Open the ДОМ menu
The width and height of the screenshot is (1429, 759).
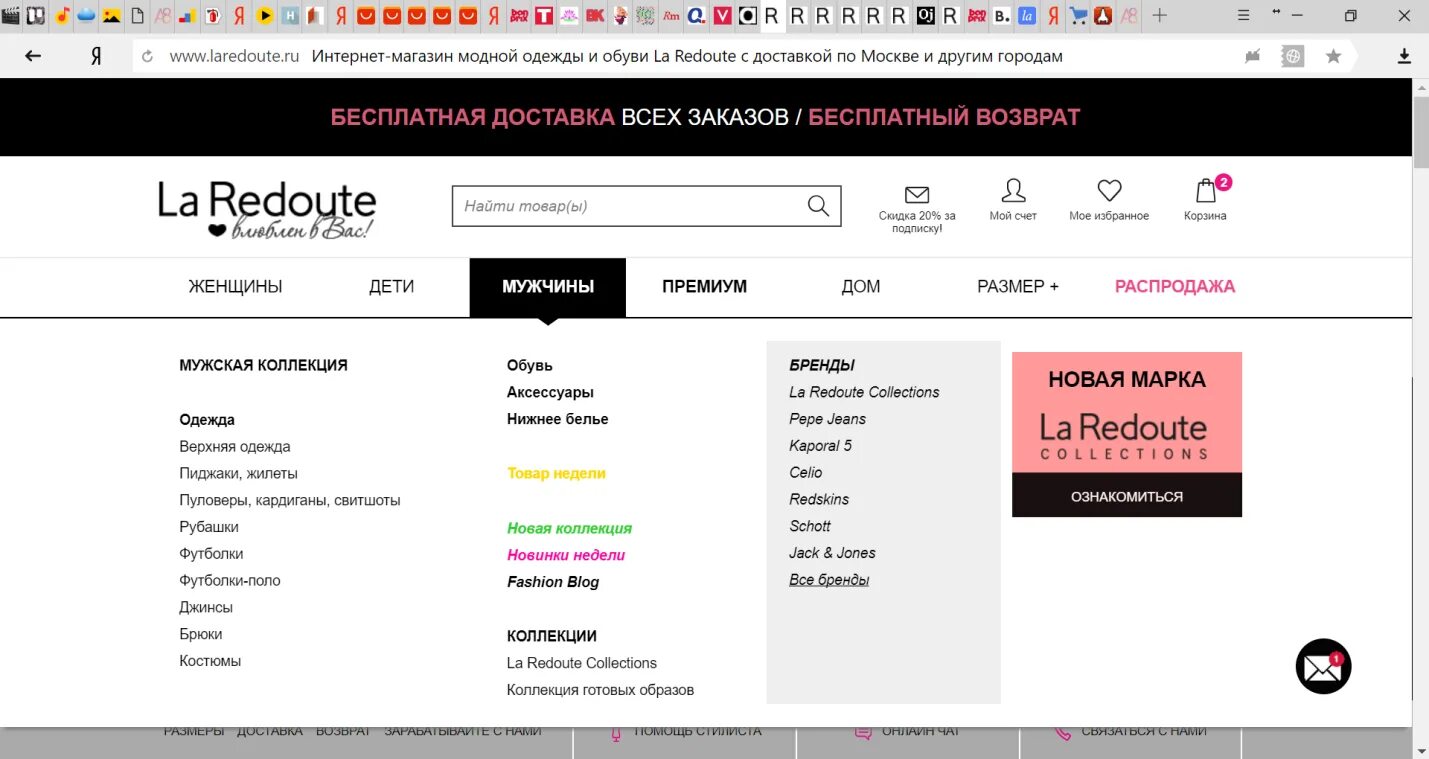861,287
